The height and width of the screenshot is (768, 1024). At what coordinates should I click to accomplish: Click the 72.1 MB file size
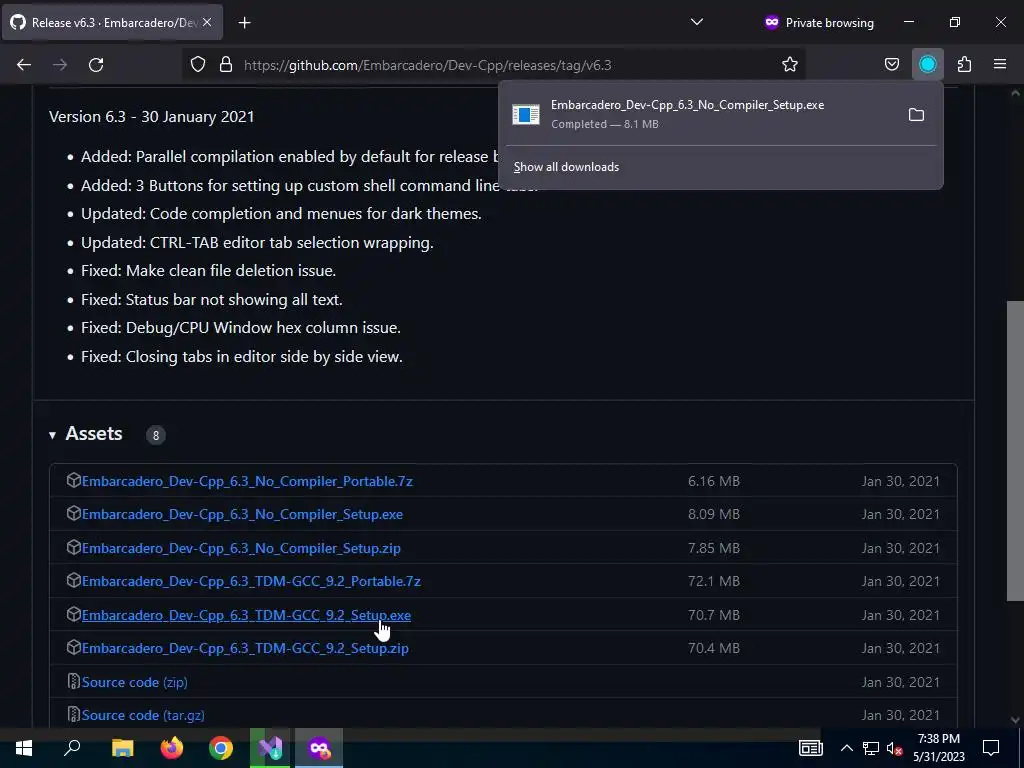click(714, 581)
